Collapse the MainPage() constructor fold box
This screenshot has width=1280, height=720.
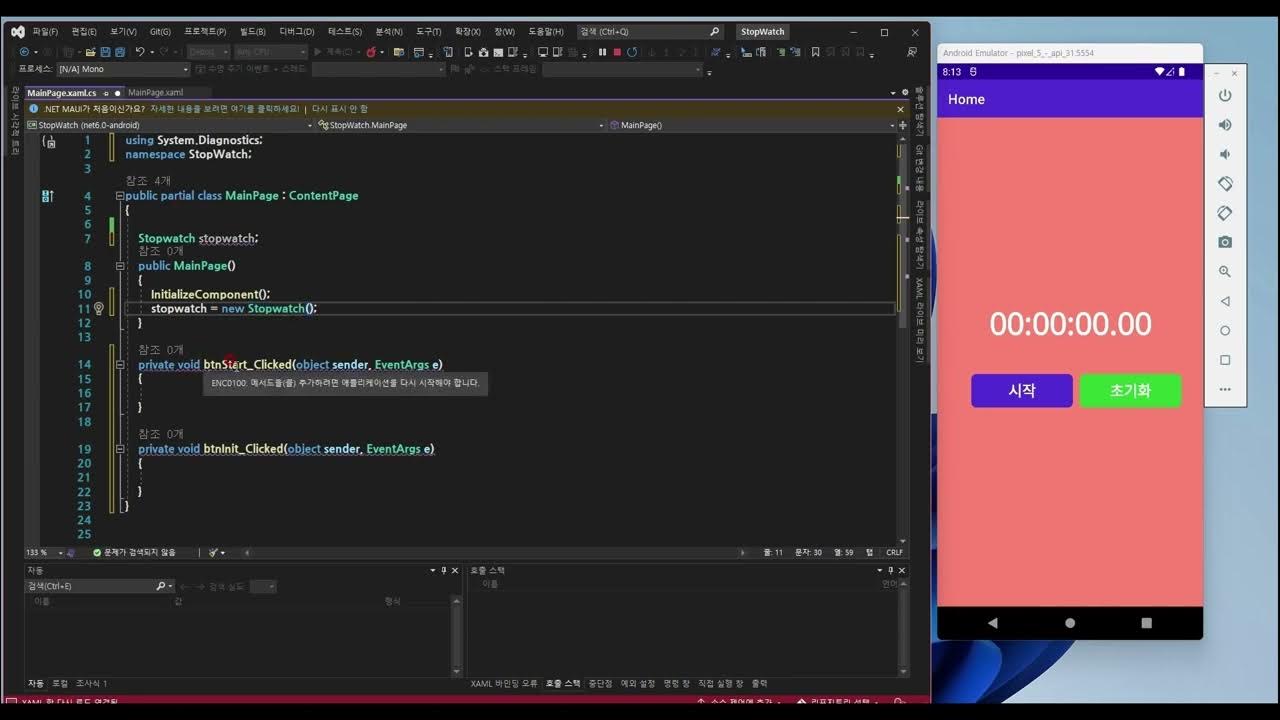[120, 266]
